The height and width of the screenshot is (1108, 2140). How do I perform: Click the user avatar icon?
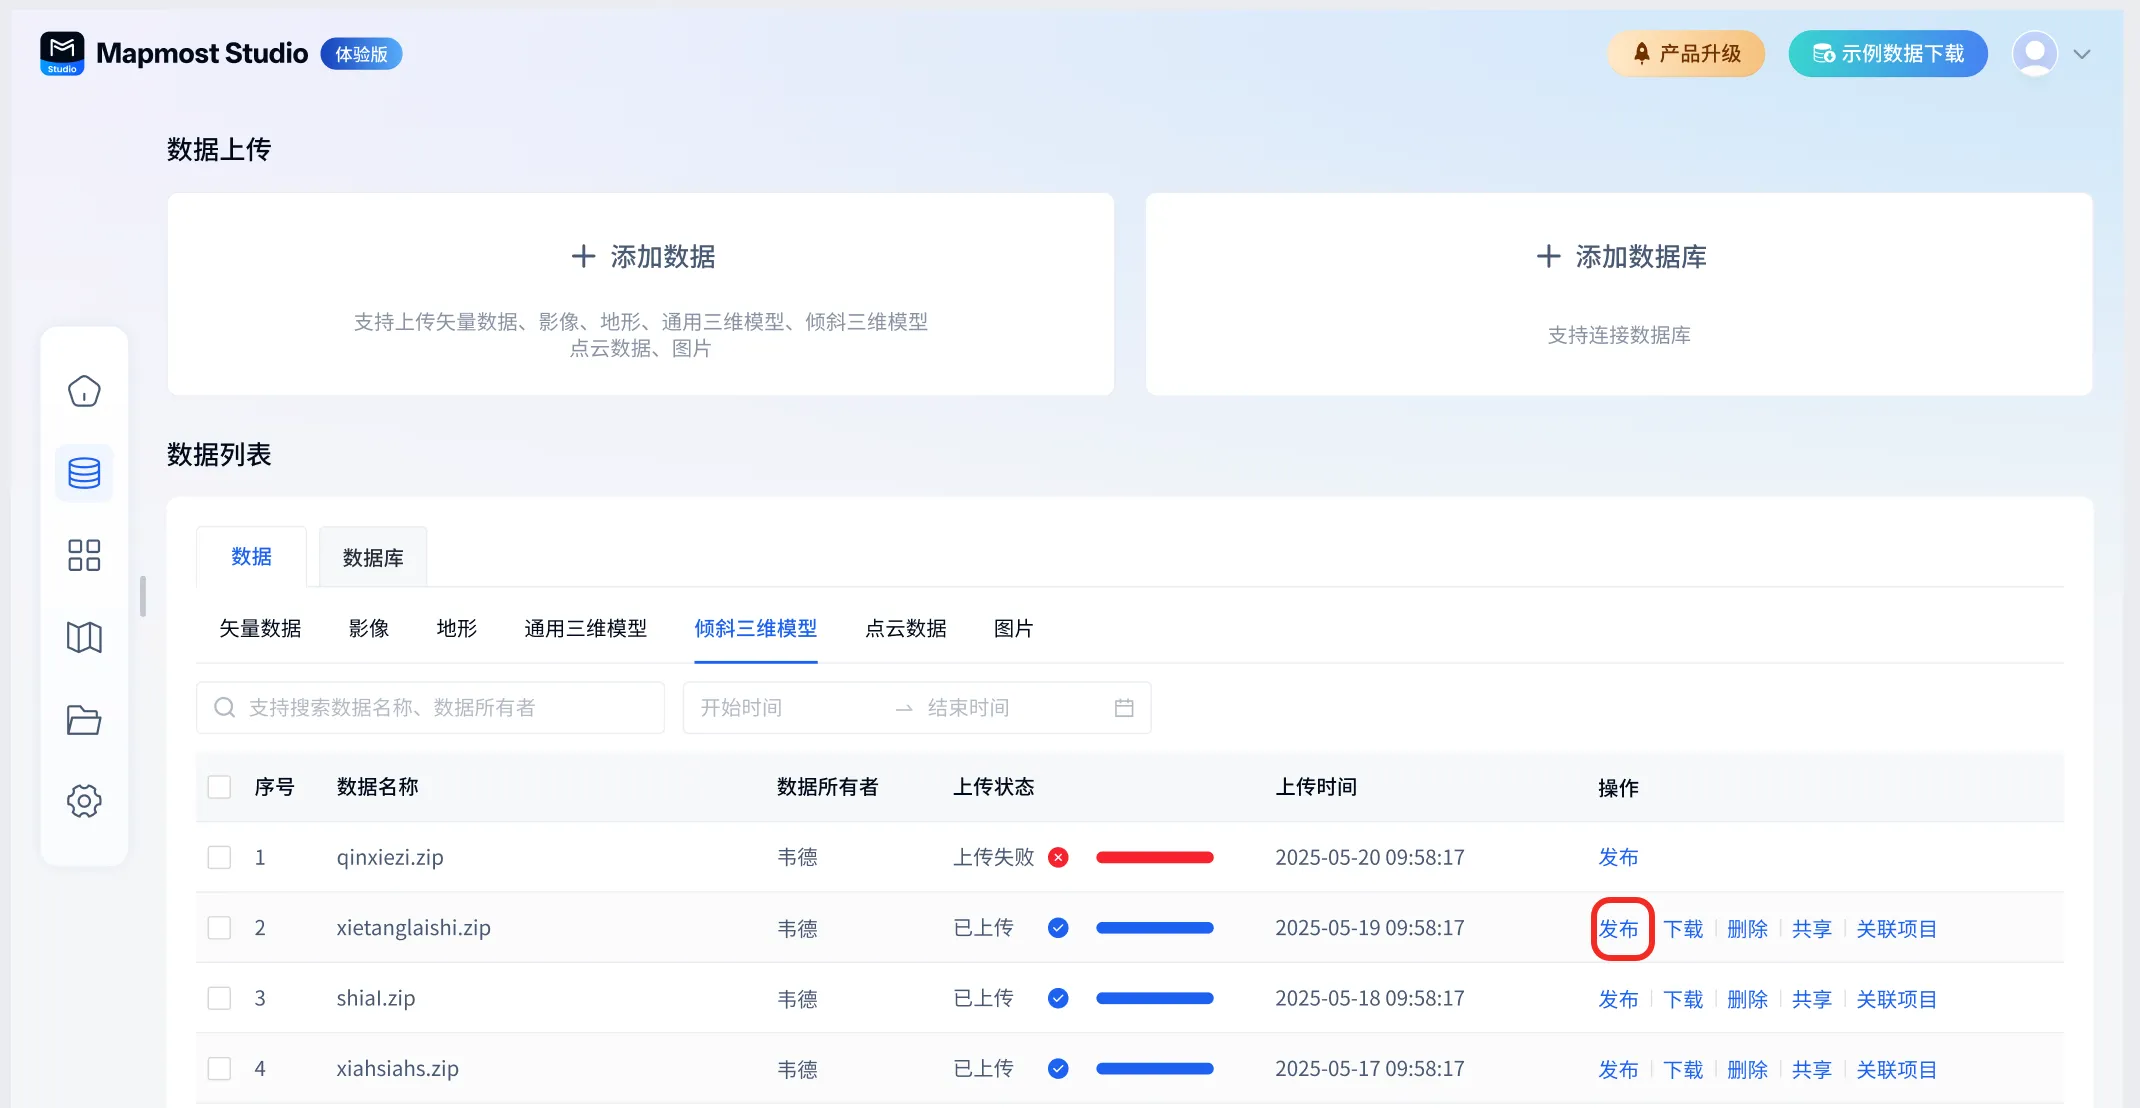2034,54
